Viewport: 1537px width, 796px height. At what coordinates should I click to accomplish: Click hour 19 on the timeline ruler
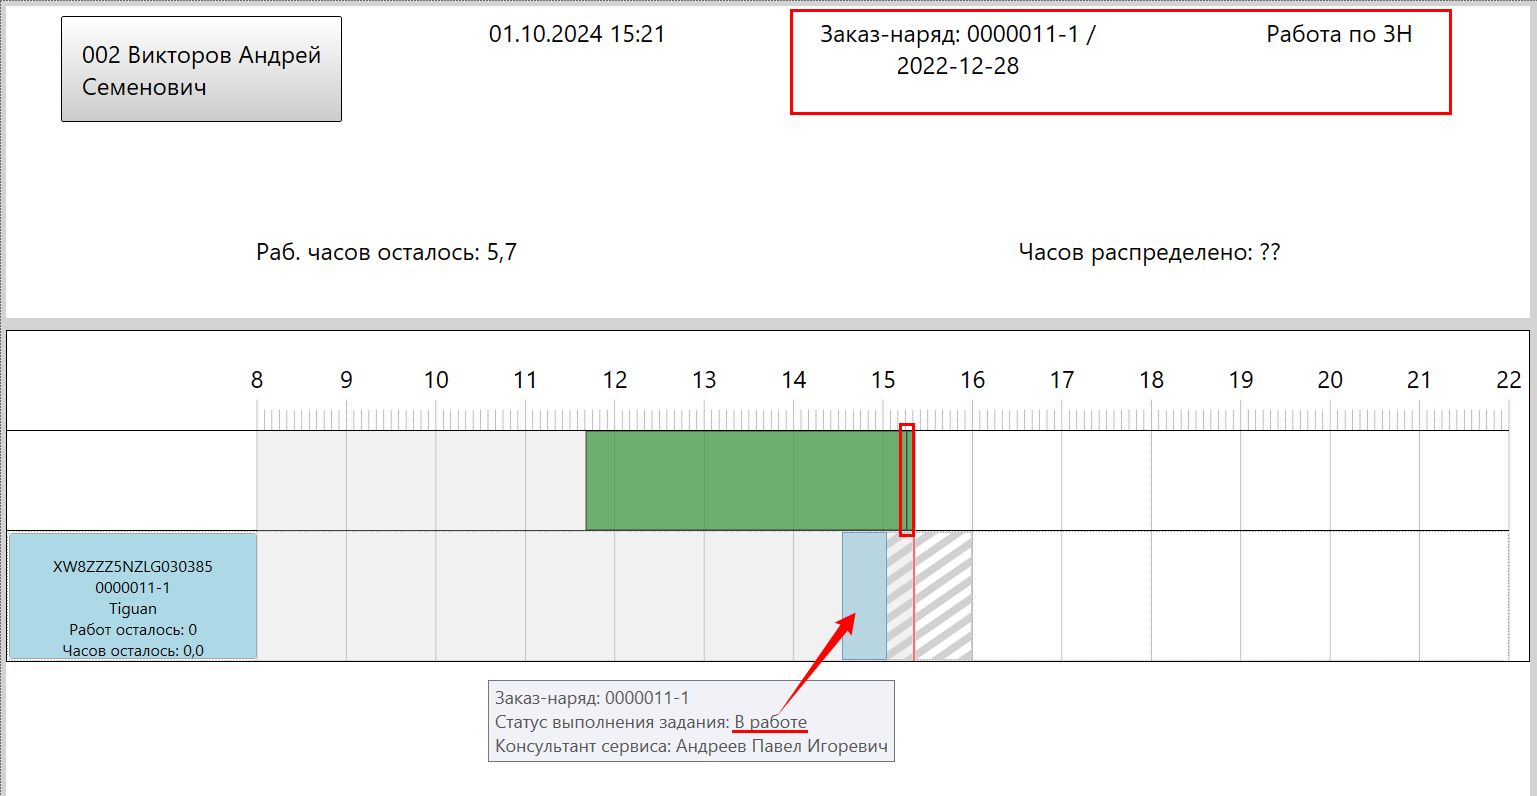(x=1240, y=380)
